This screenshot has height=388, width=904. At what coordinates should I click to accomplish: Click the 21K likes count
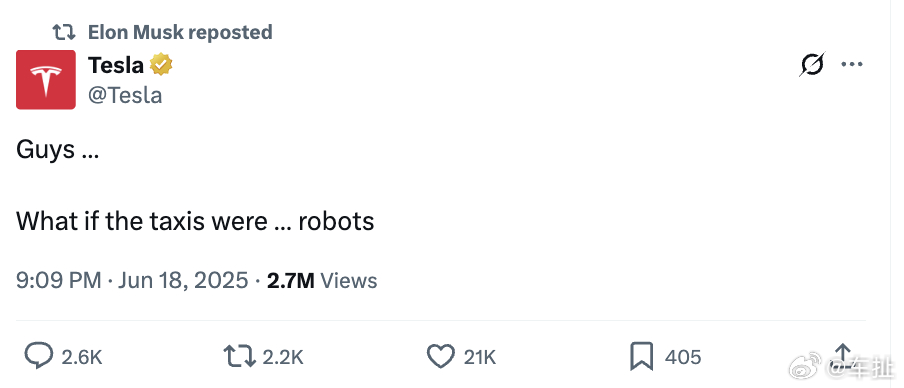point(480,357)
